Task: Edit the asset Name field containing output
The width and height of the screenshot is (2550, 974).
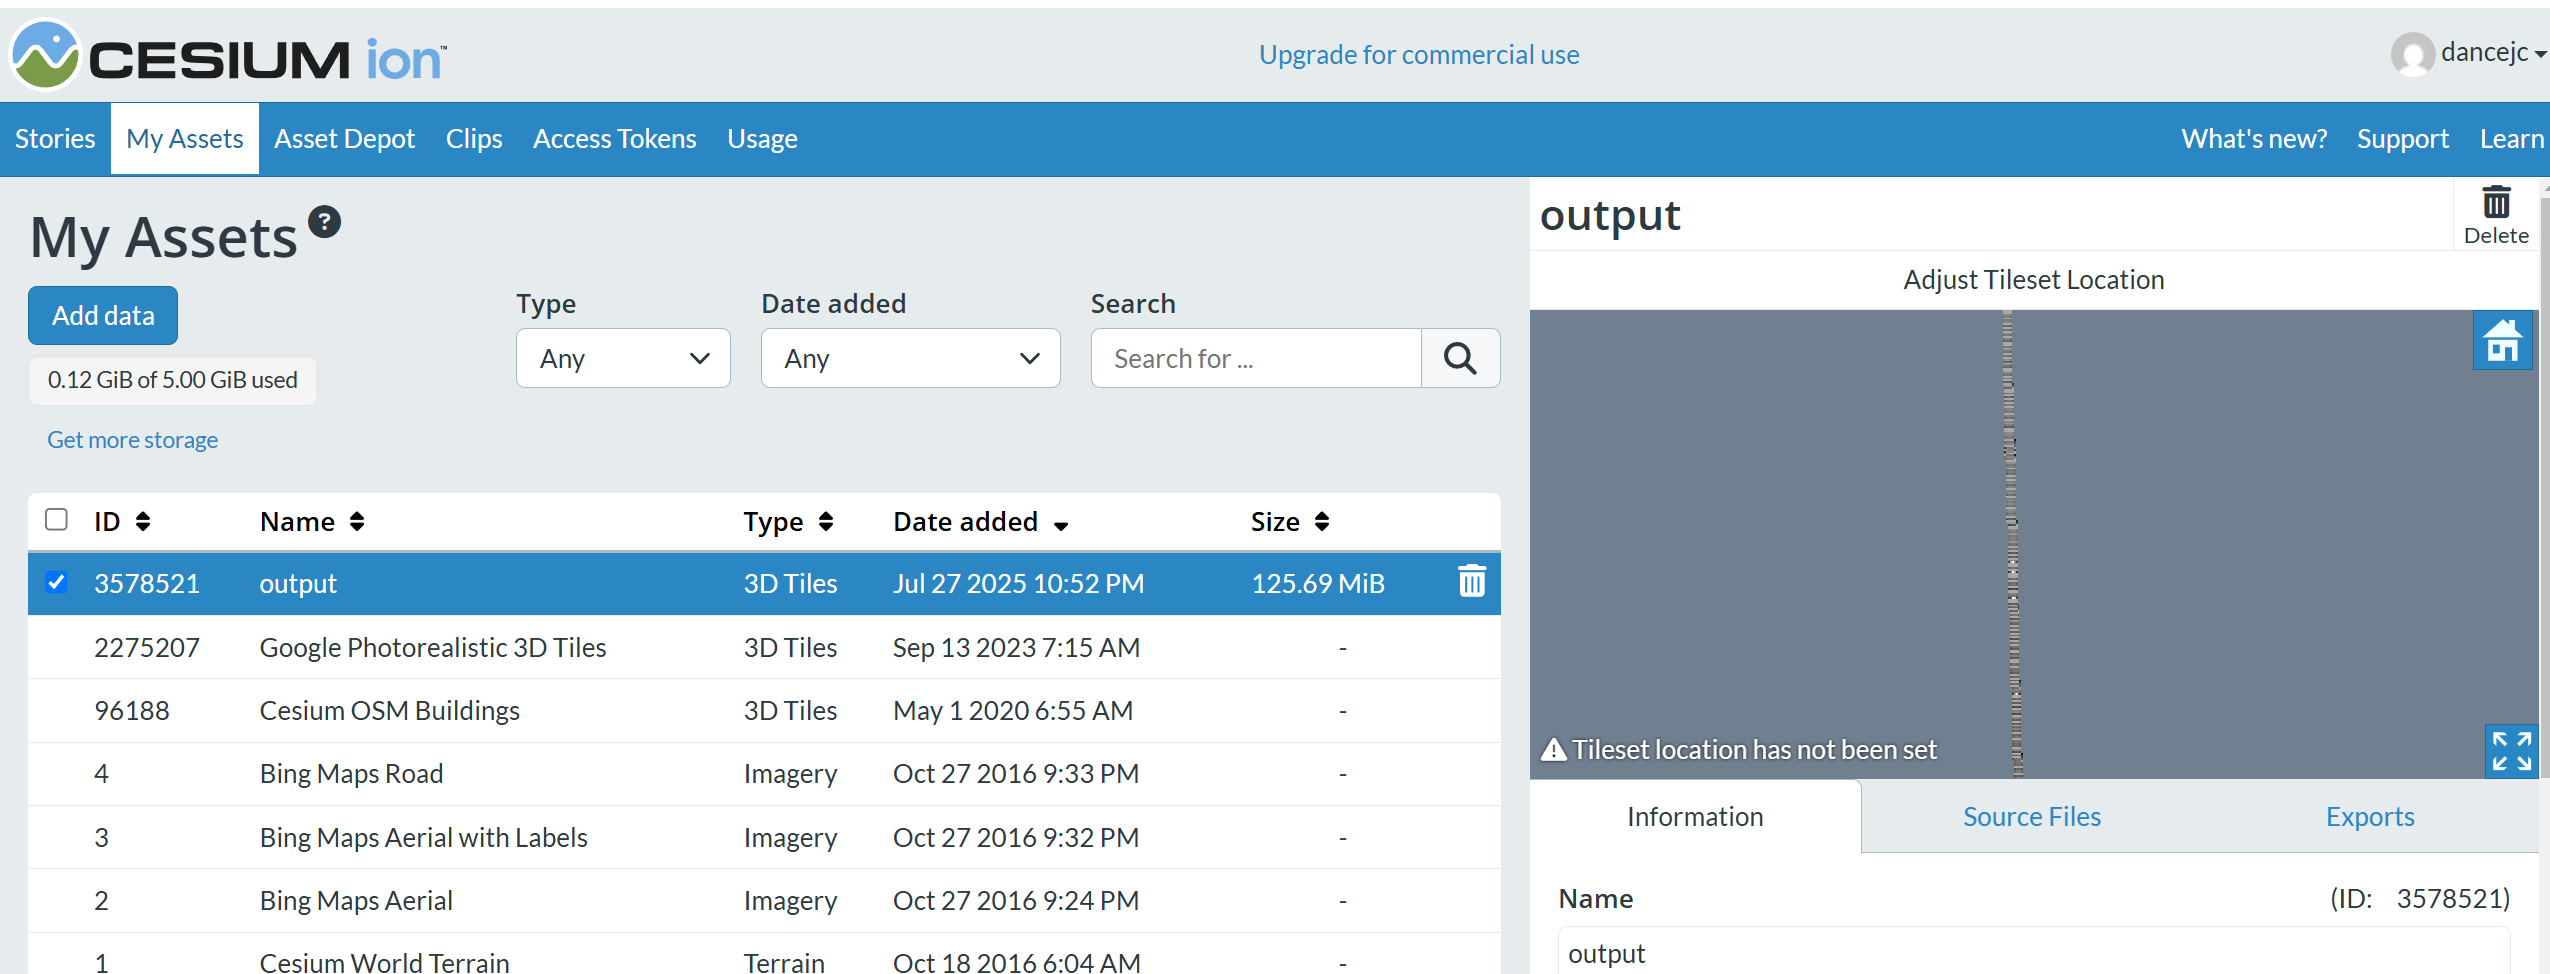Action: [x=2033, y=952]
